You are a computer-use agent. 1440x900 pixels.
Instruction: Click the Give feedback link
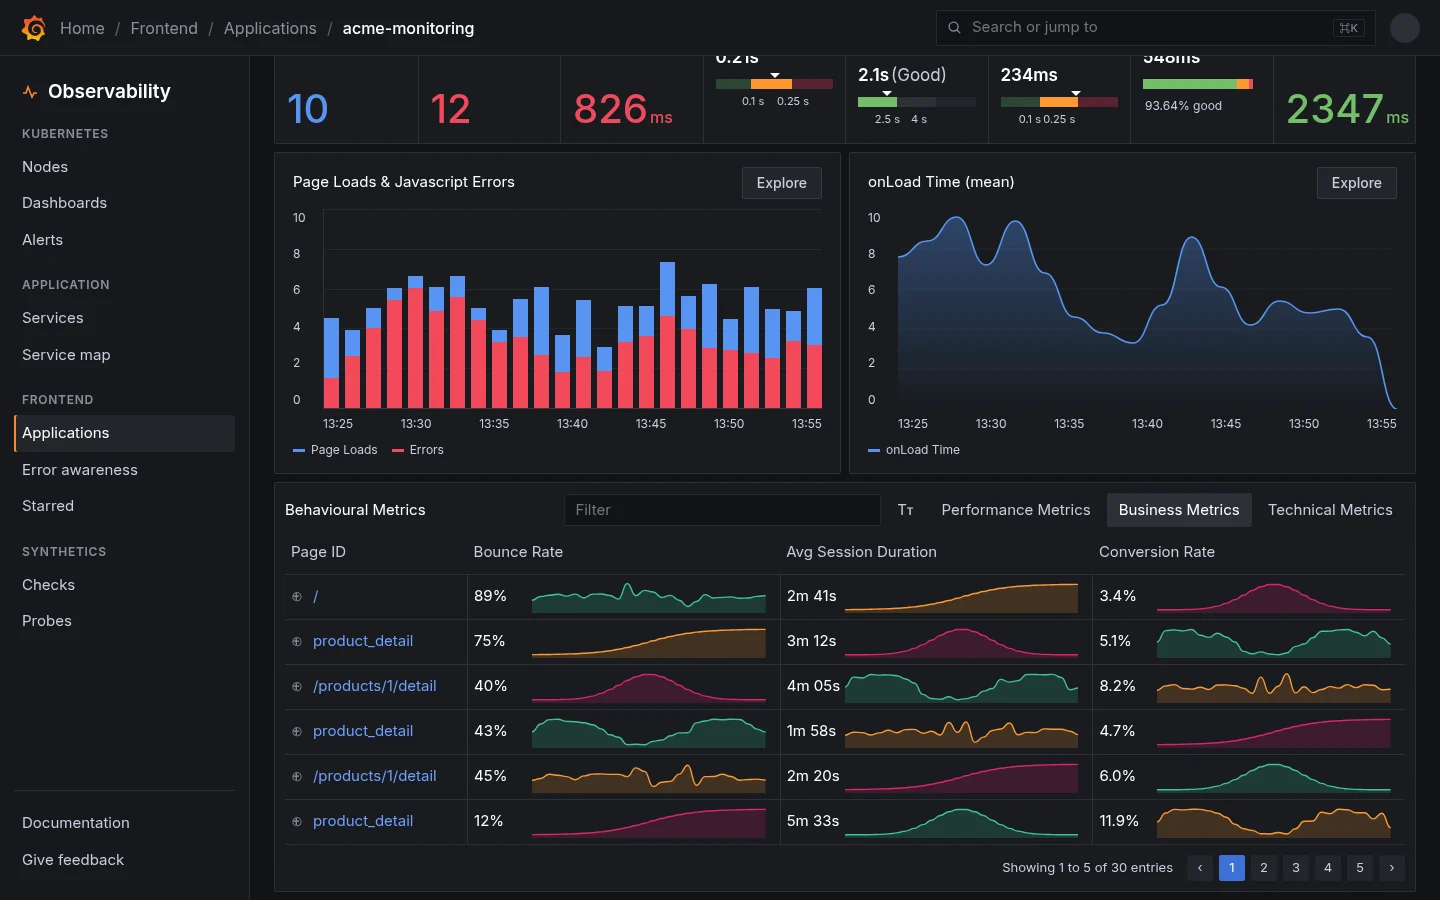point(73,860)
